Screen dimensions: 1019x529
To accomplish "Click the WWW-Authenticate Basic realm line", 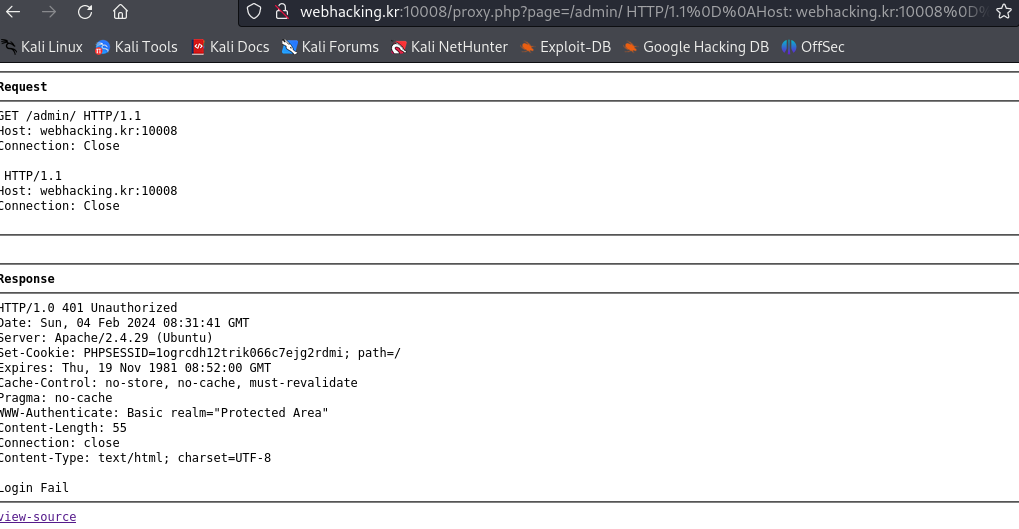I will (x=164, y=412).
